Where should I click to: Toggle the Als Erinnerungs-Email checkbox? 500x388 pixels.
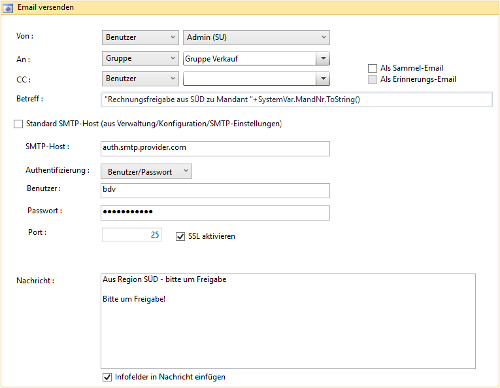(372, 79)
